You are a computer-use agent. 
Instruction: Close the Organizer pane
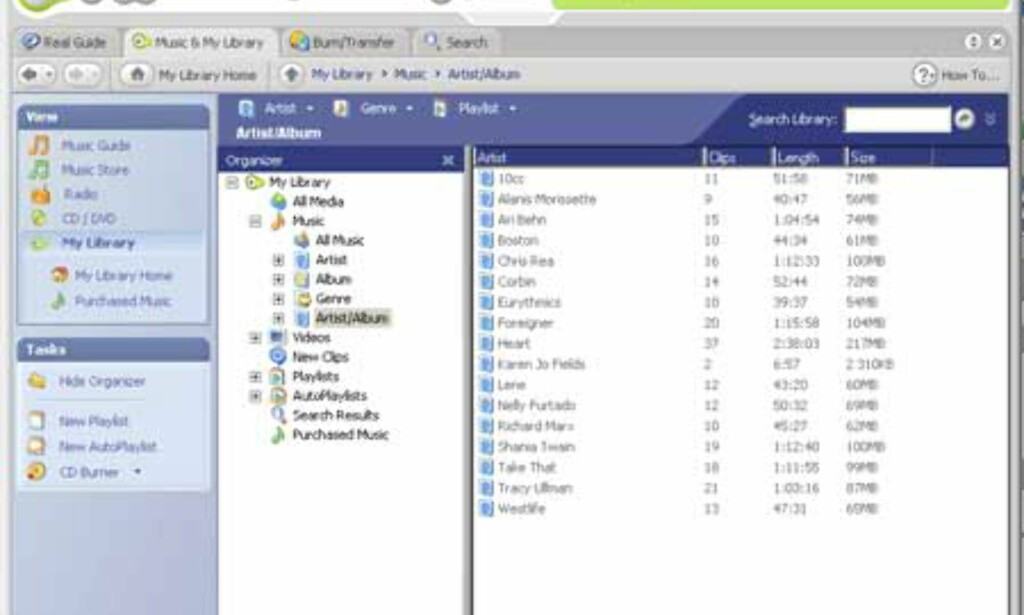[448, 161]
